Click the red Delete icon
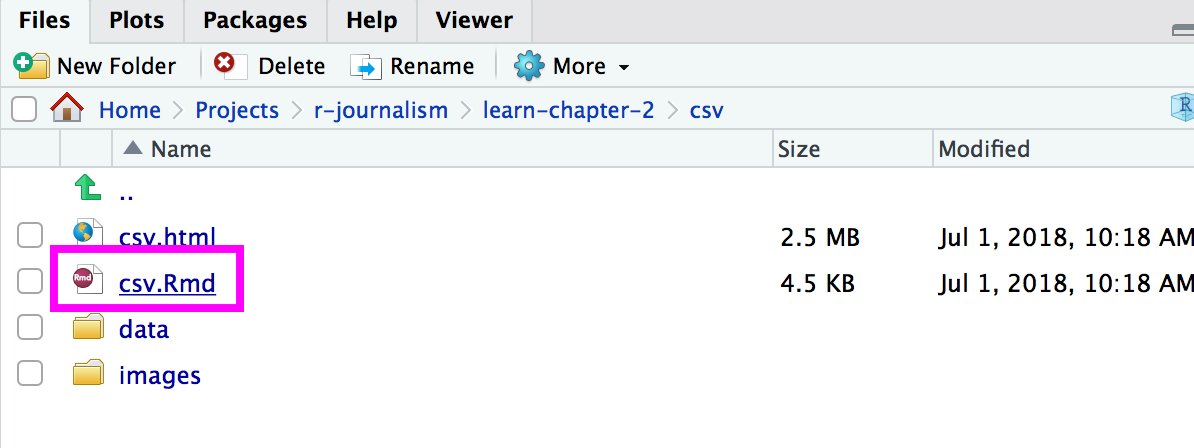This screenshot has width=1194, height=448. 225,65
